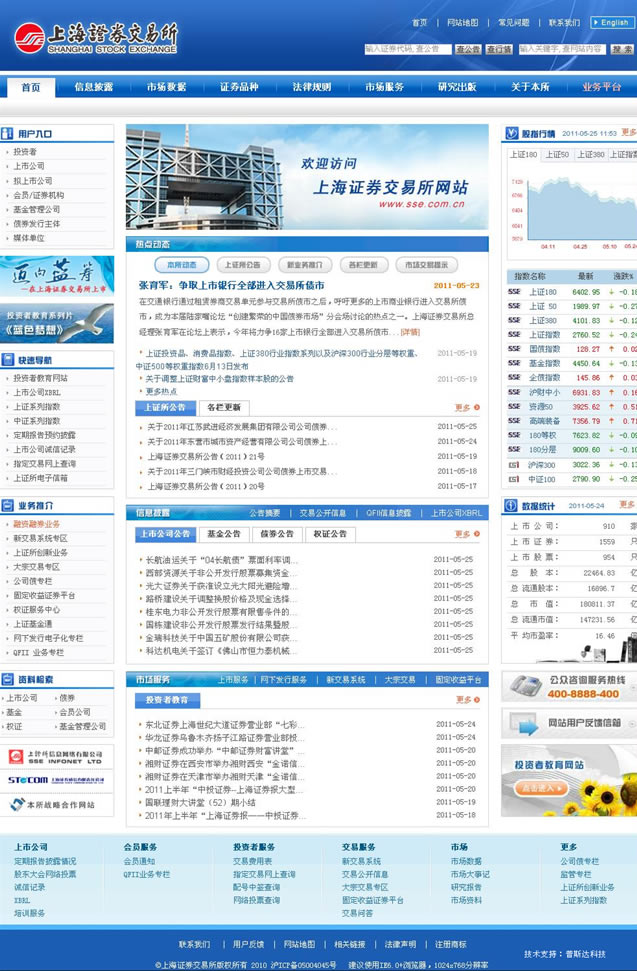Open footer 联系我们 link
Screen dimensions: 637x971
[x=194, y=944]
